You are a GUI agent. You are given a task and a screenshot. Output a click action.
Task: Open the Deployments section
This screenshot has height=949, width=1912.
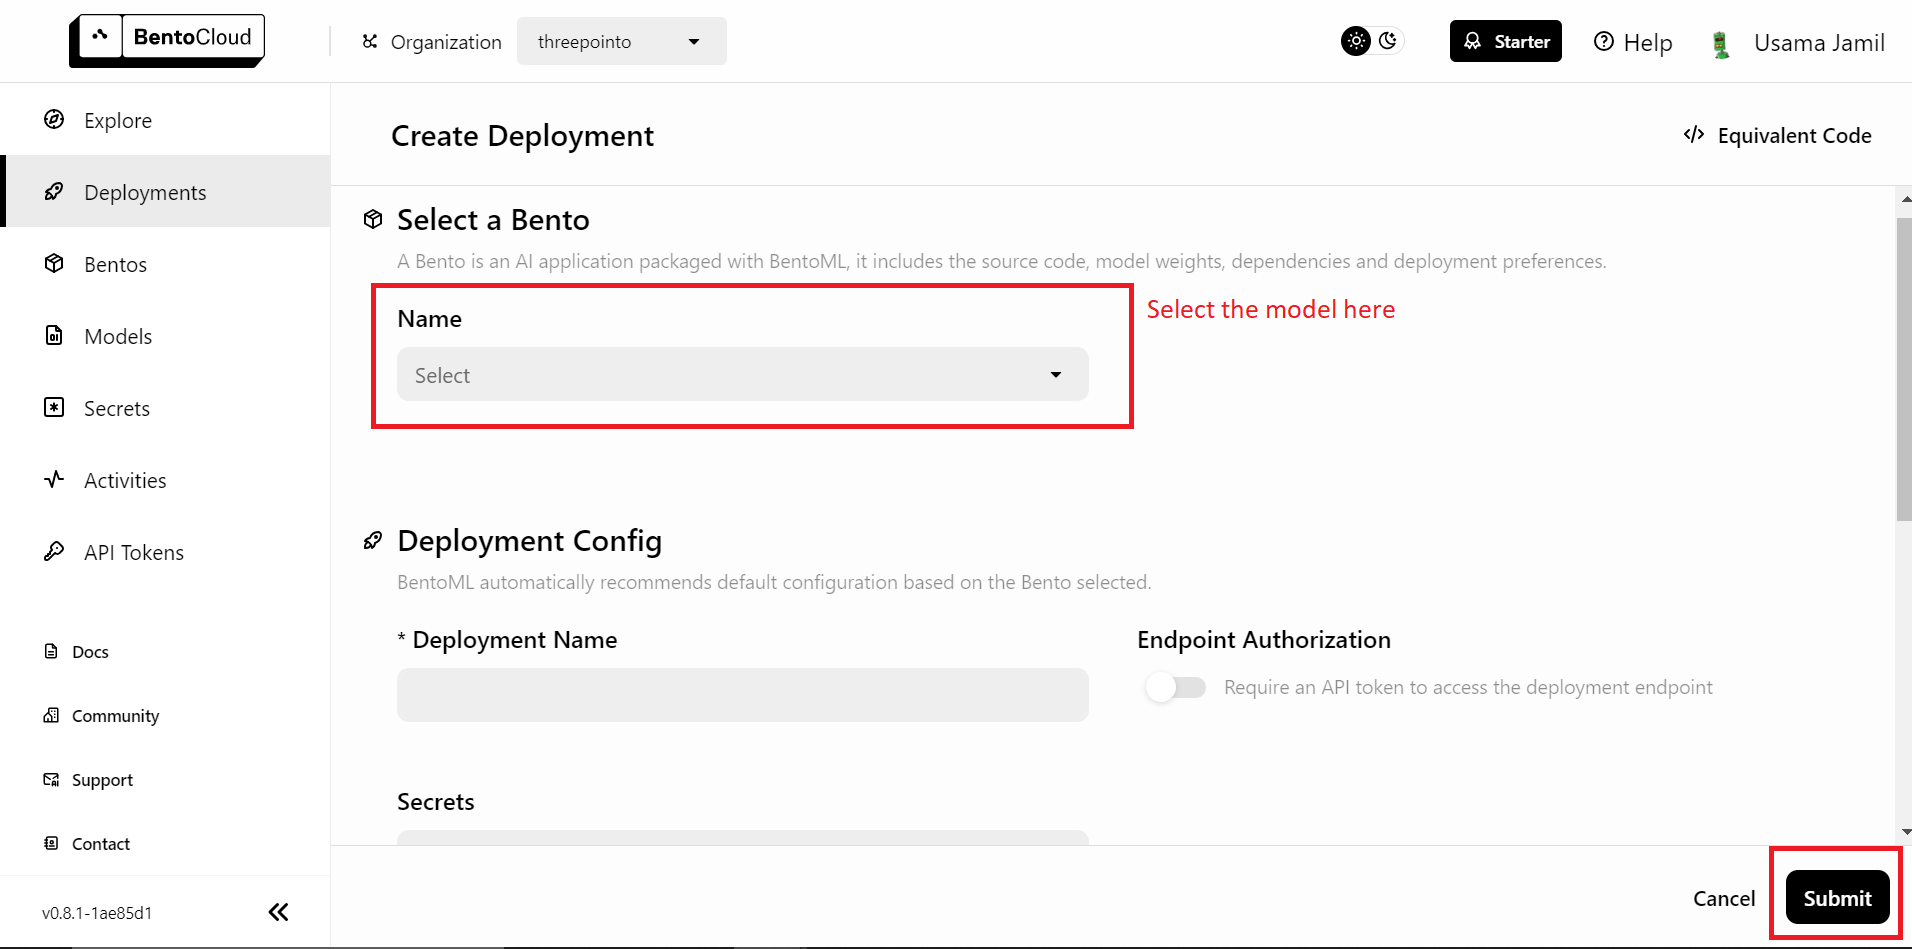coord(165,192)
